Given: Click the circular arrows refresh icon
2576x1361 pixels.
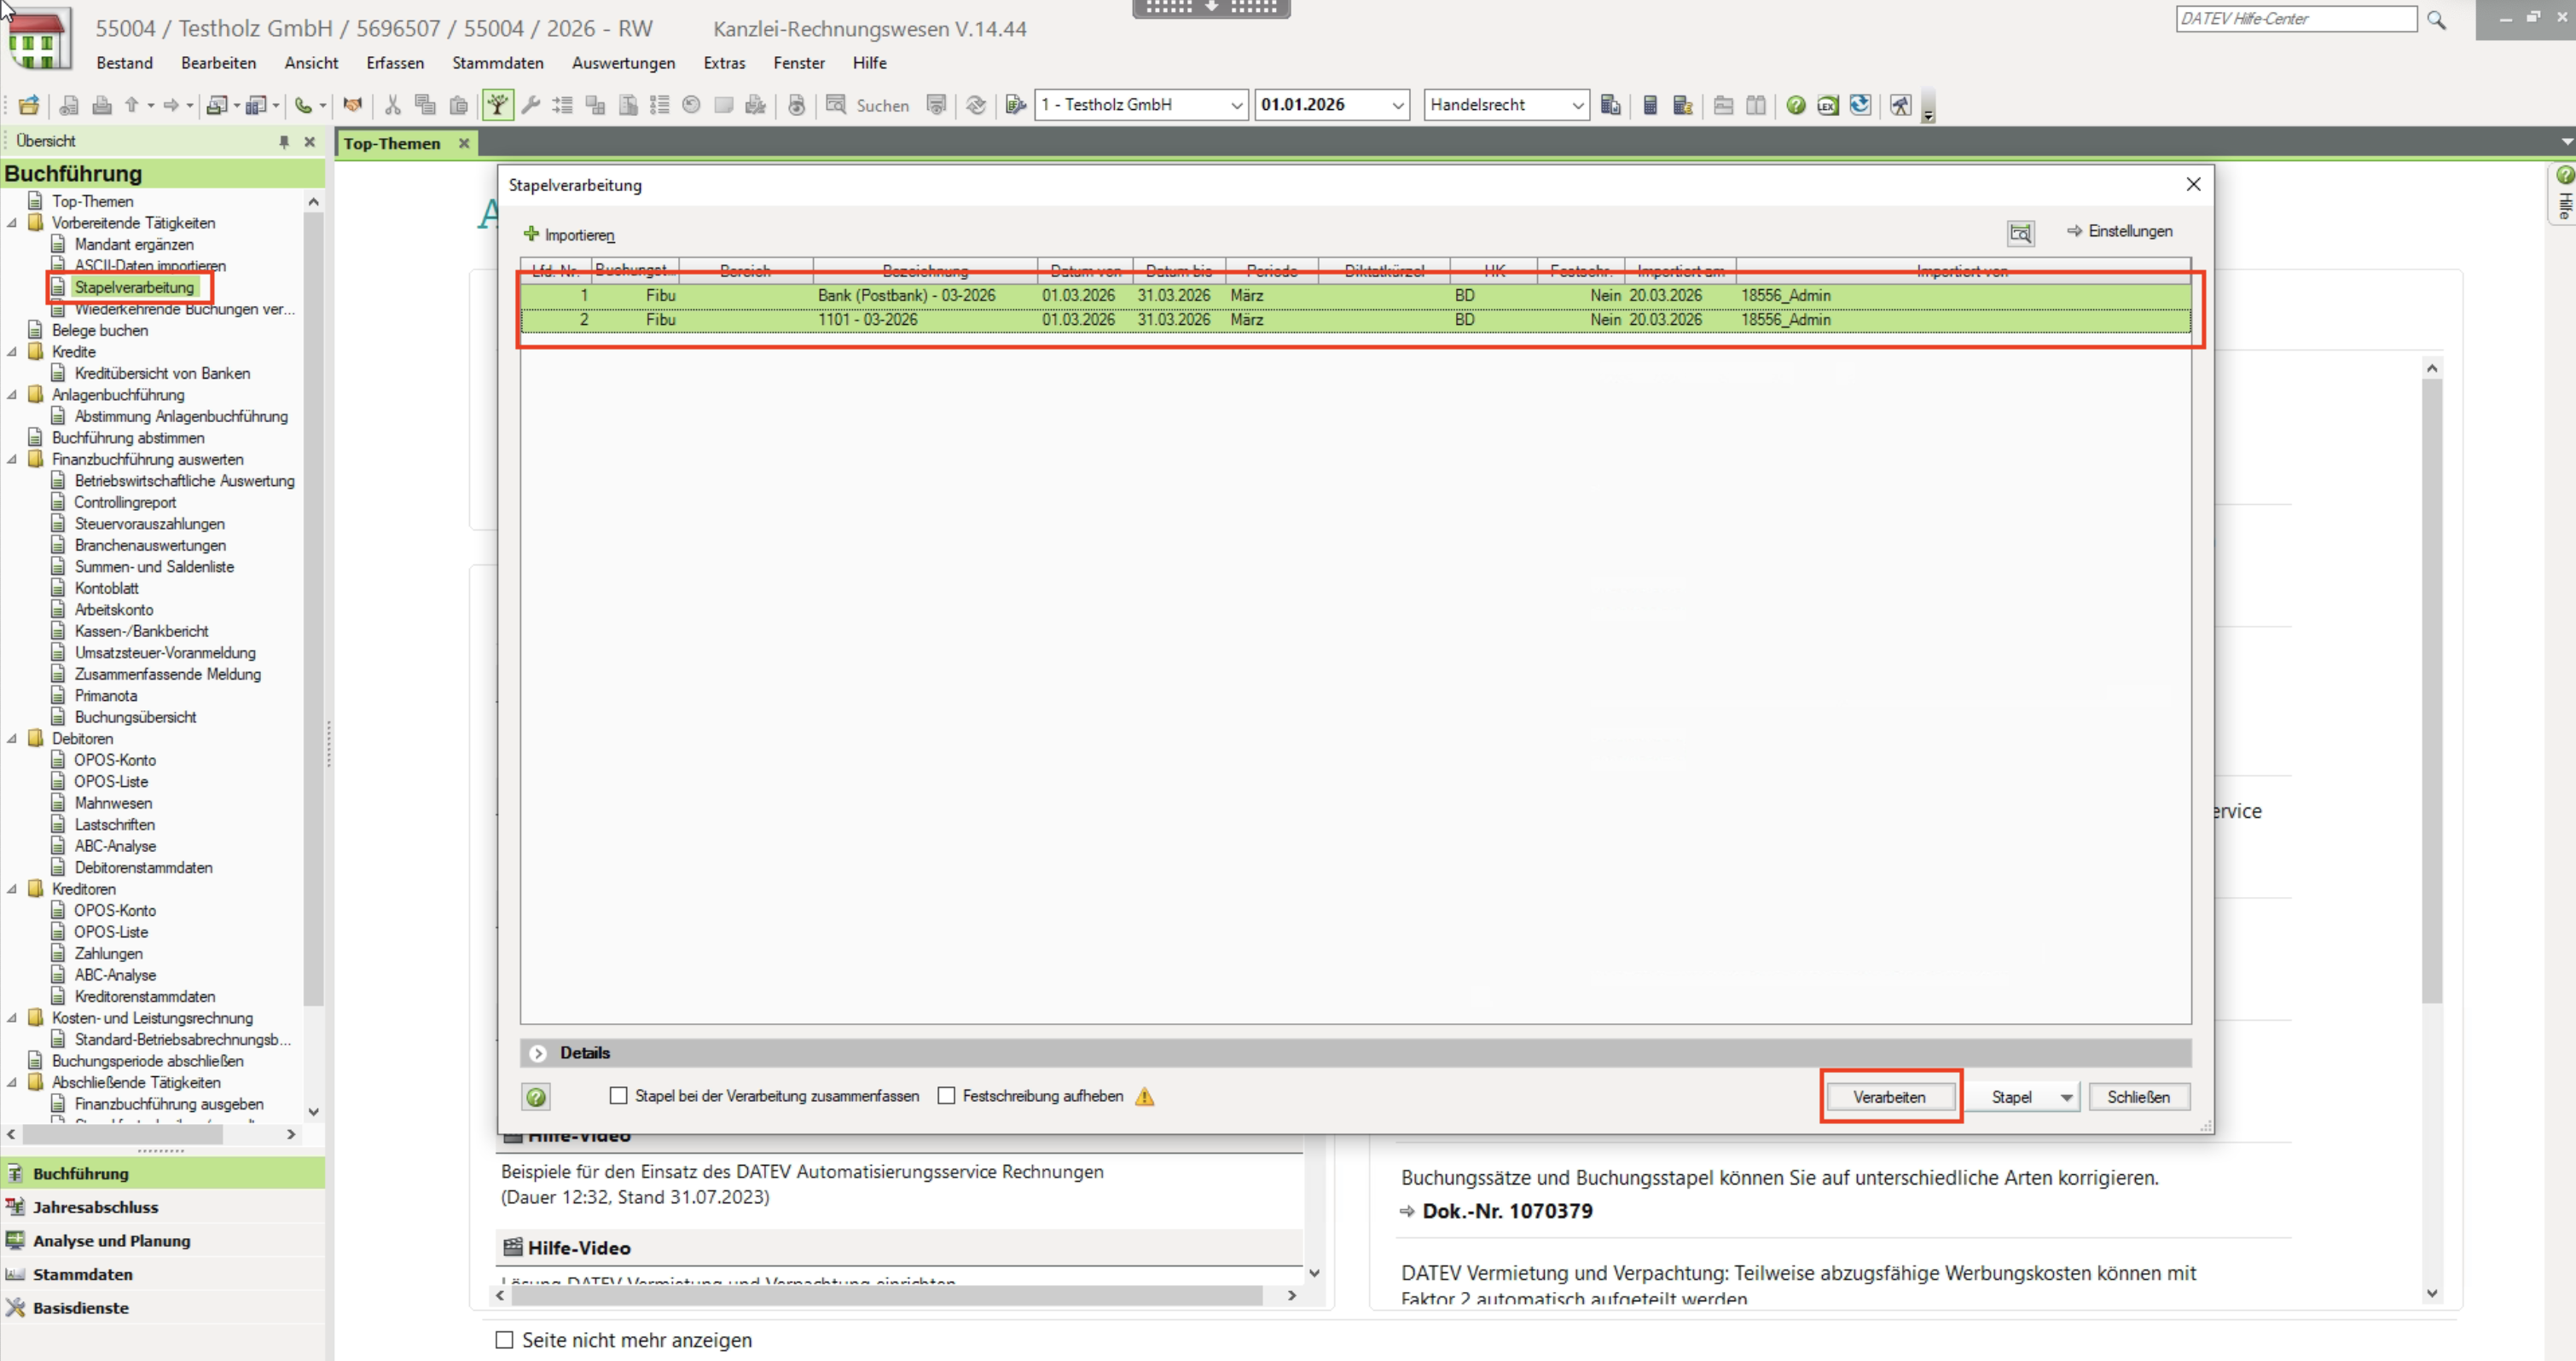Looking at the screenshot, I should (x=976, y=105).
